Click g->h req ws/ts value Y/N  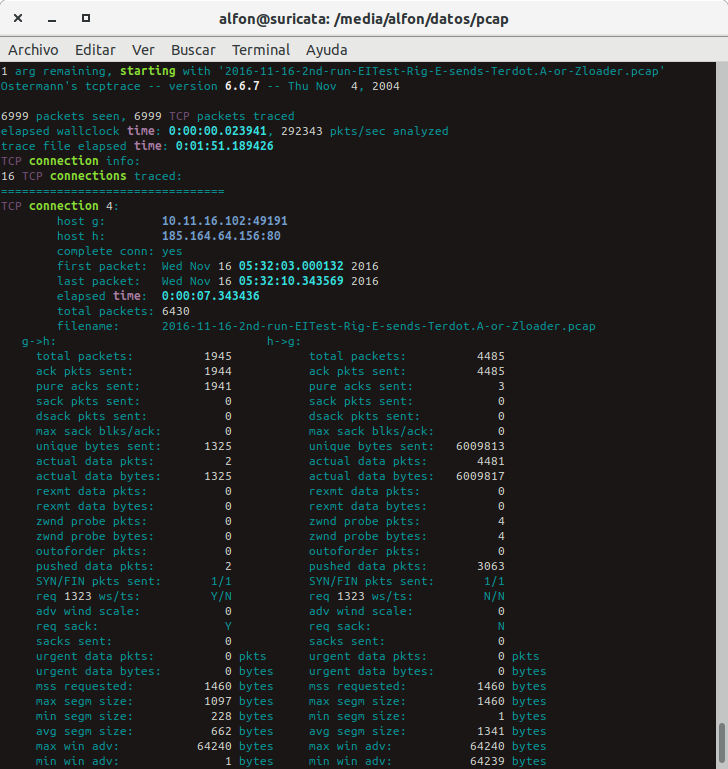221,596
